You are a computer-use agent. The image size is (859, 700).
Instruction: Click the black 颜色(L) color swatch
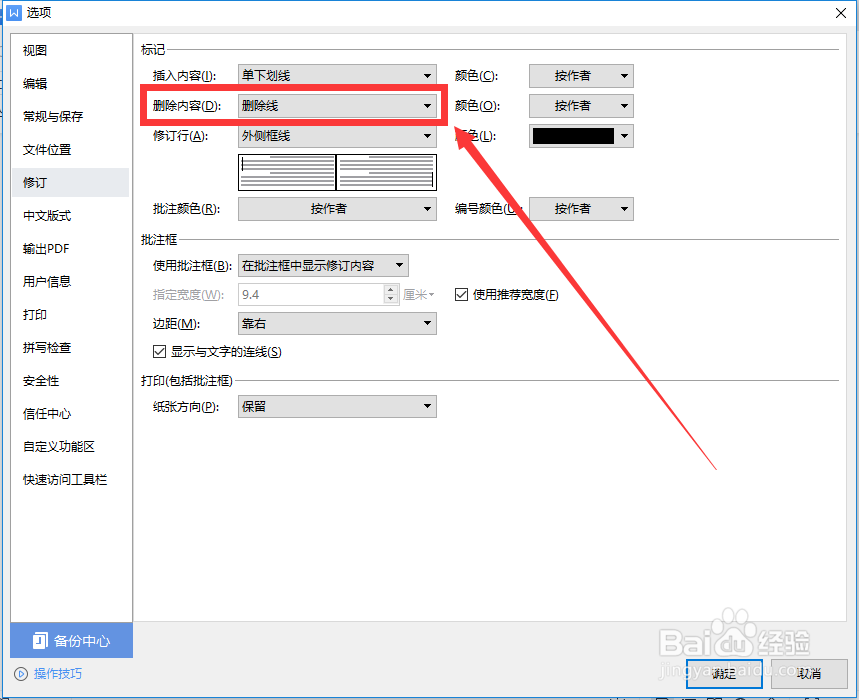[575, 135]
